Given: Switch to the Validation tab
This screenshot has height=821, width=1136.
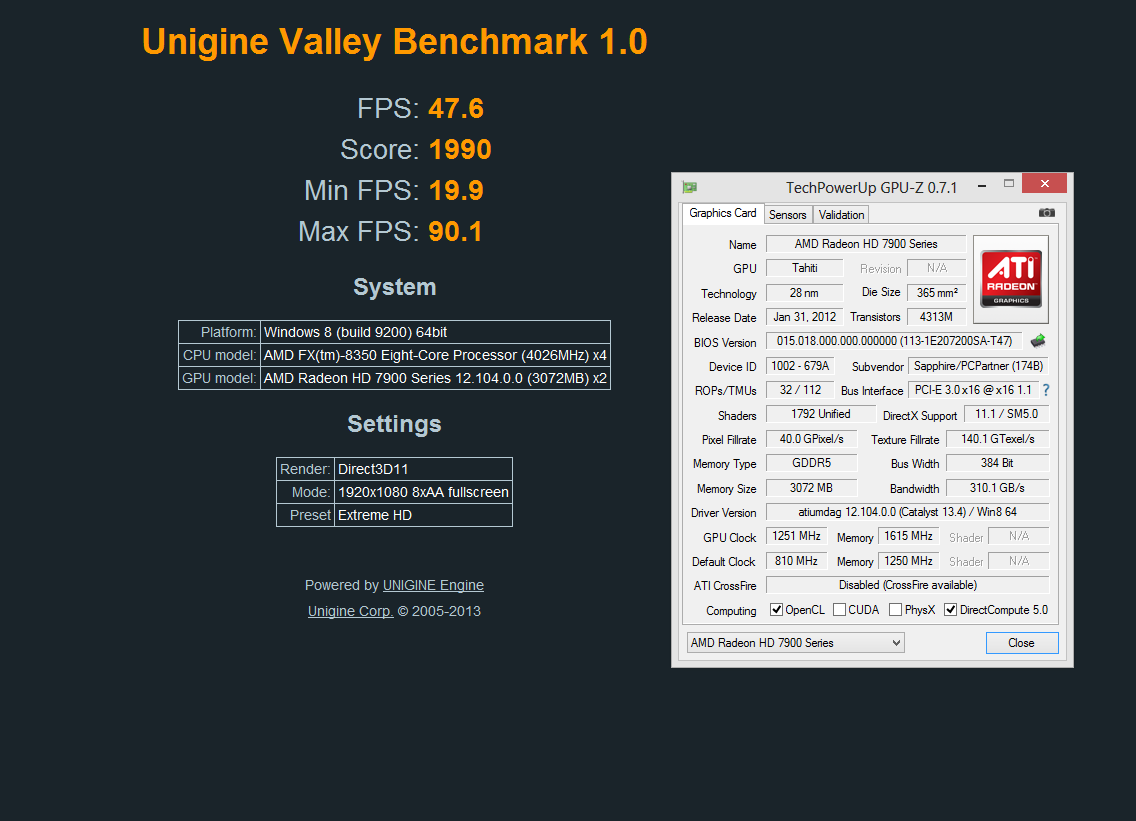Looking at the screenshot, I should 841,214.
